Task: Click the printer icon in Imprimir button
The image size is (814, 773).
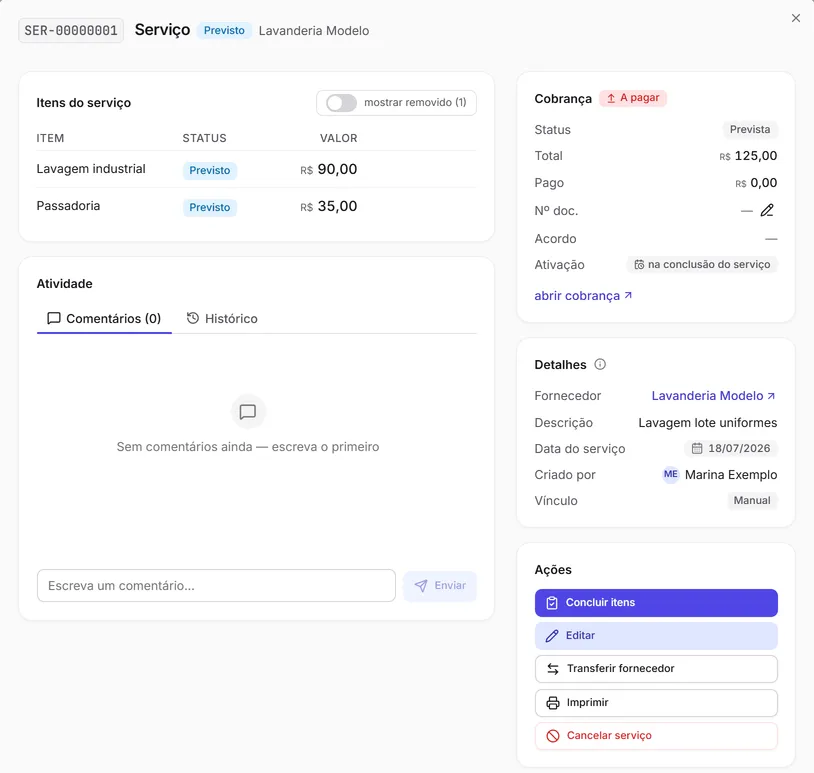Action: (553, 702)
